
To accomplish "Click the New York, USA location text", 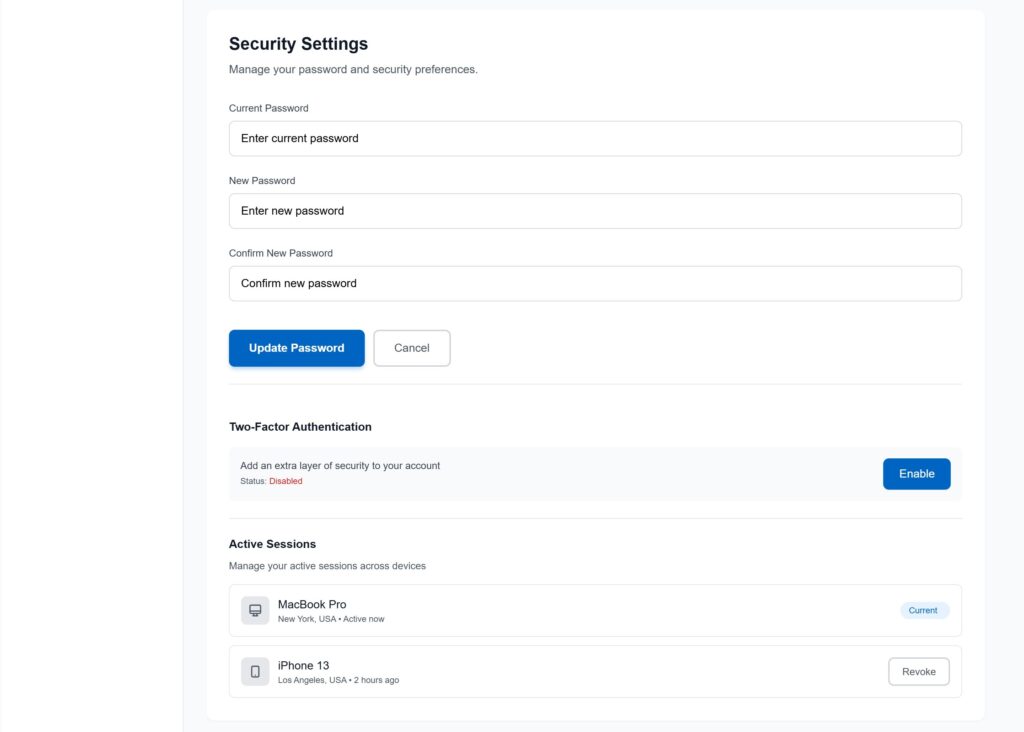I will click(x=306, y=619).
